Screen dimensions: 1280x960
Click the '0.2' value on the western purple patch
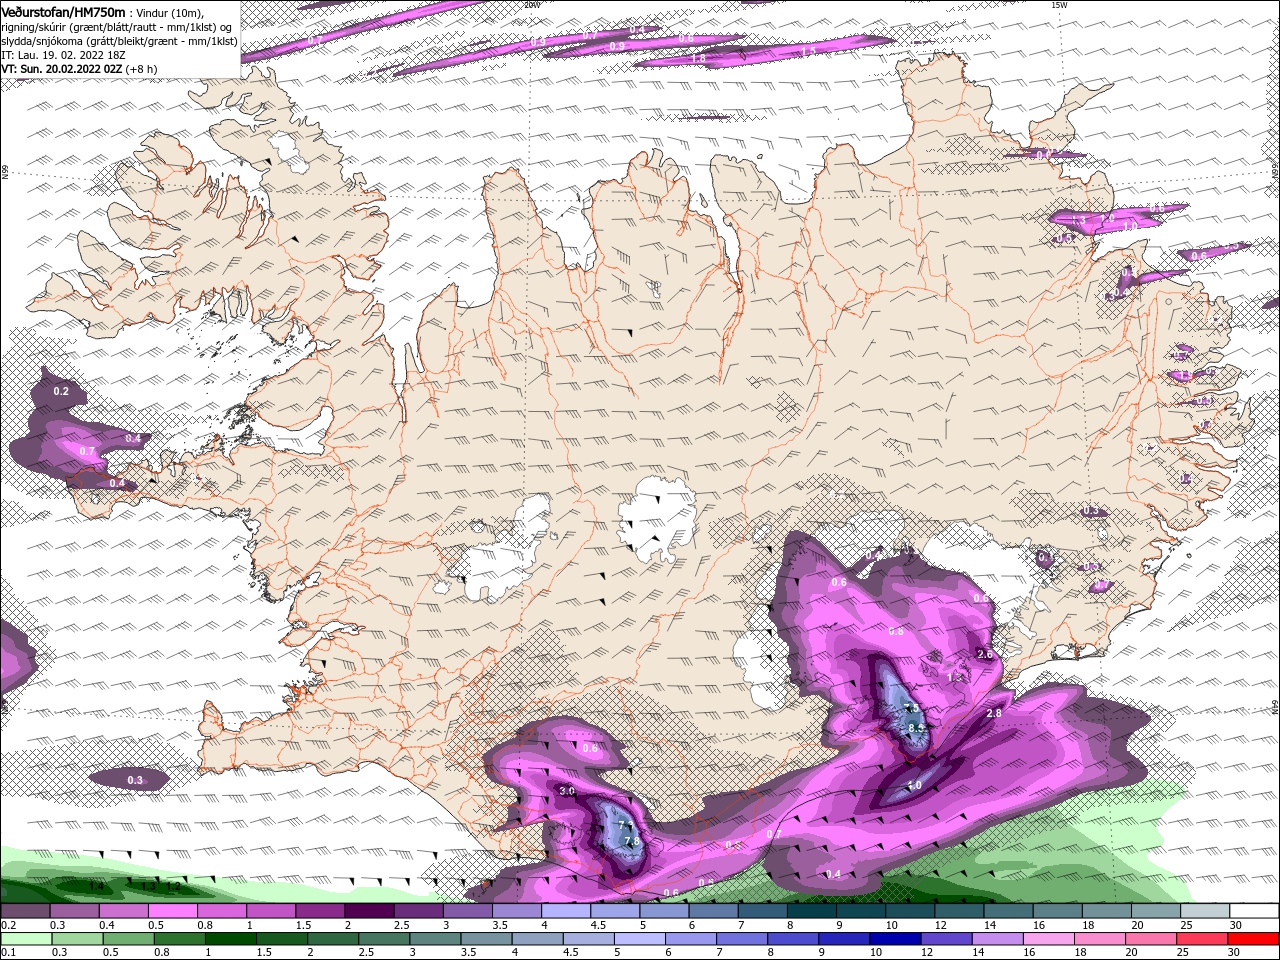pyautogui.click(x=61, y=391)
